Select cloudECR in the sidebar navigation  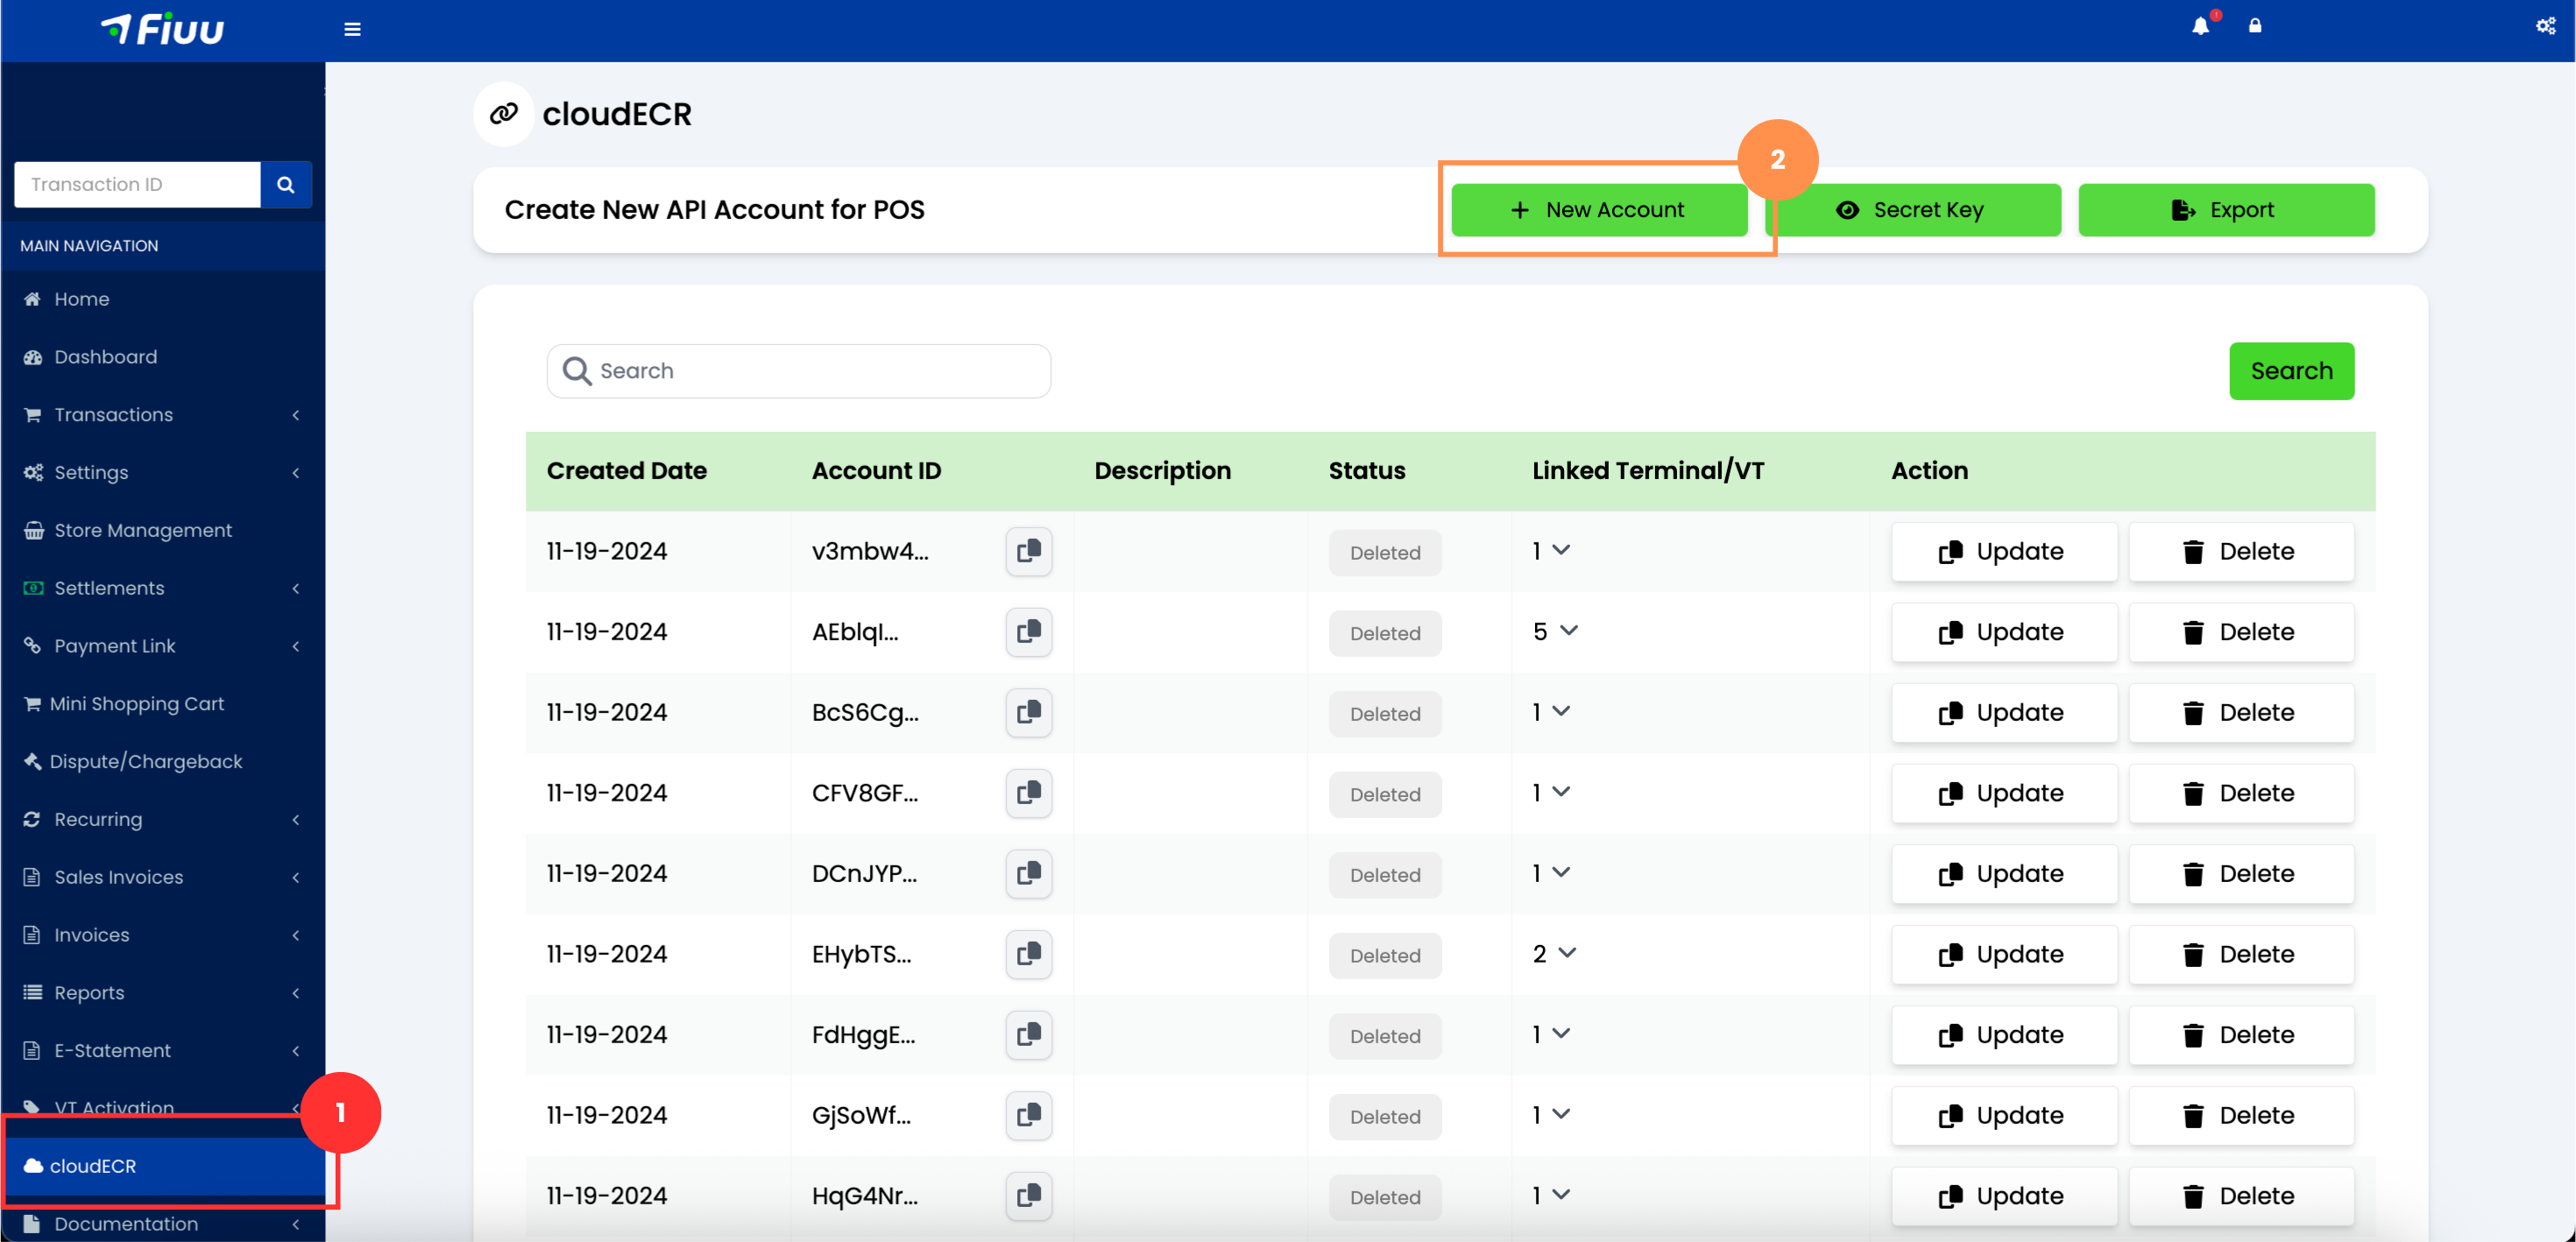93,1166
